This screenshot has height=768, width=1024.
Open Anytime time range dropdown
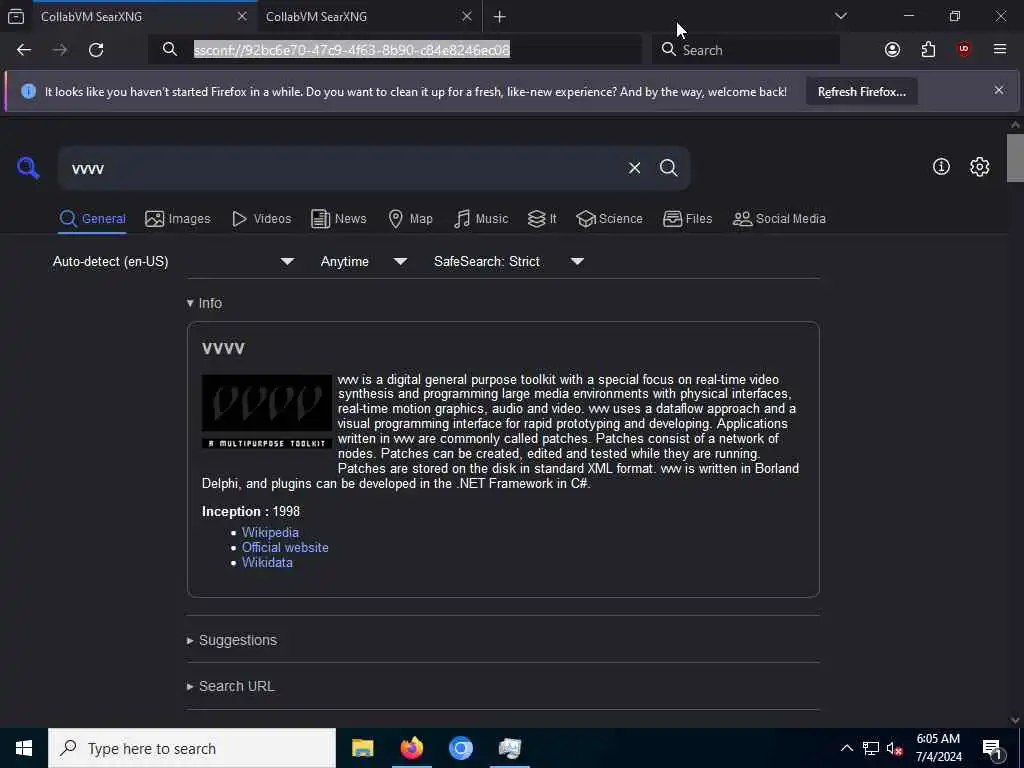(364, 261)
